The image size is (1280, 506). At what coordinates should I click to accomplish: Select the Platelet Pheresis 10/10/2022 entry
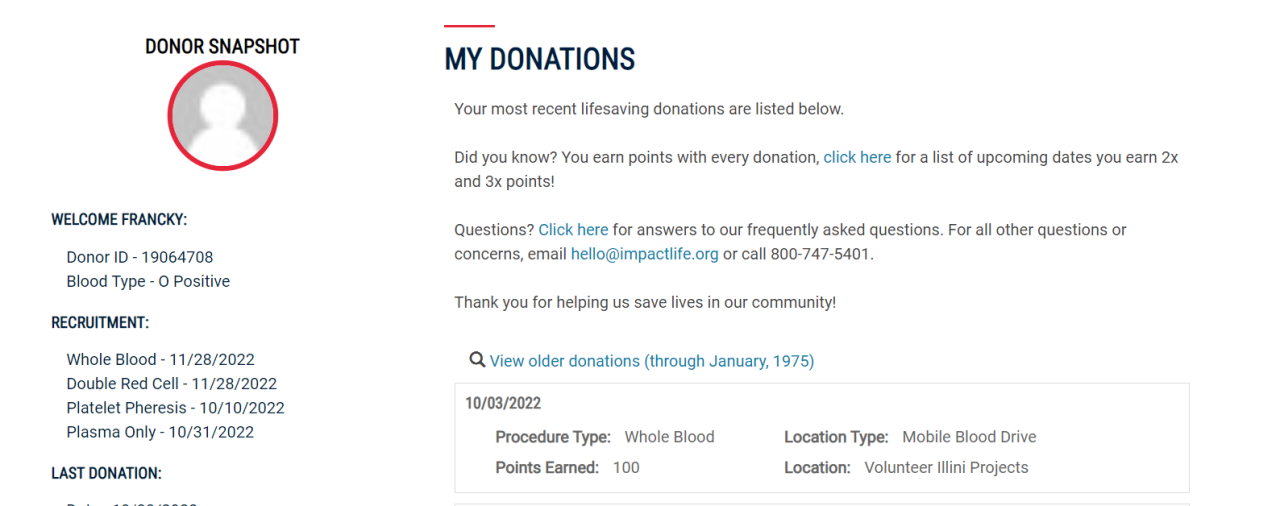pyautogui.click(x=175, y=408)
